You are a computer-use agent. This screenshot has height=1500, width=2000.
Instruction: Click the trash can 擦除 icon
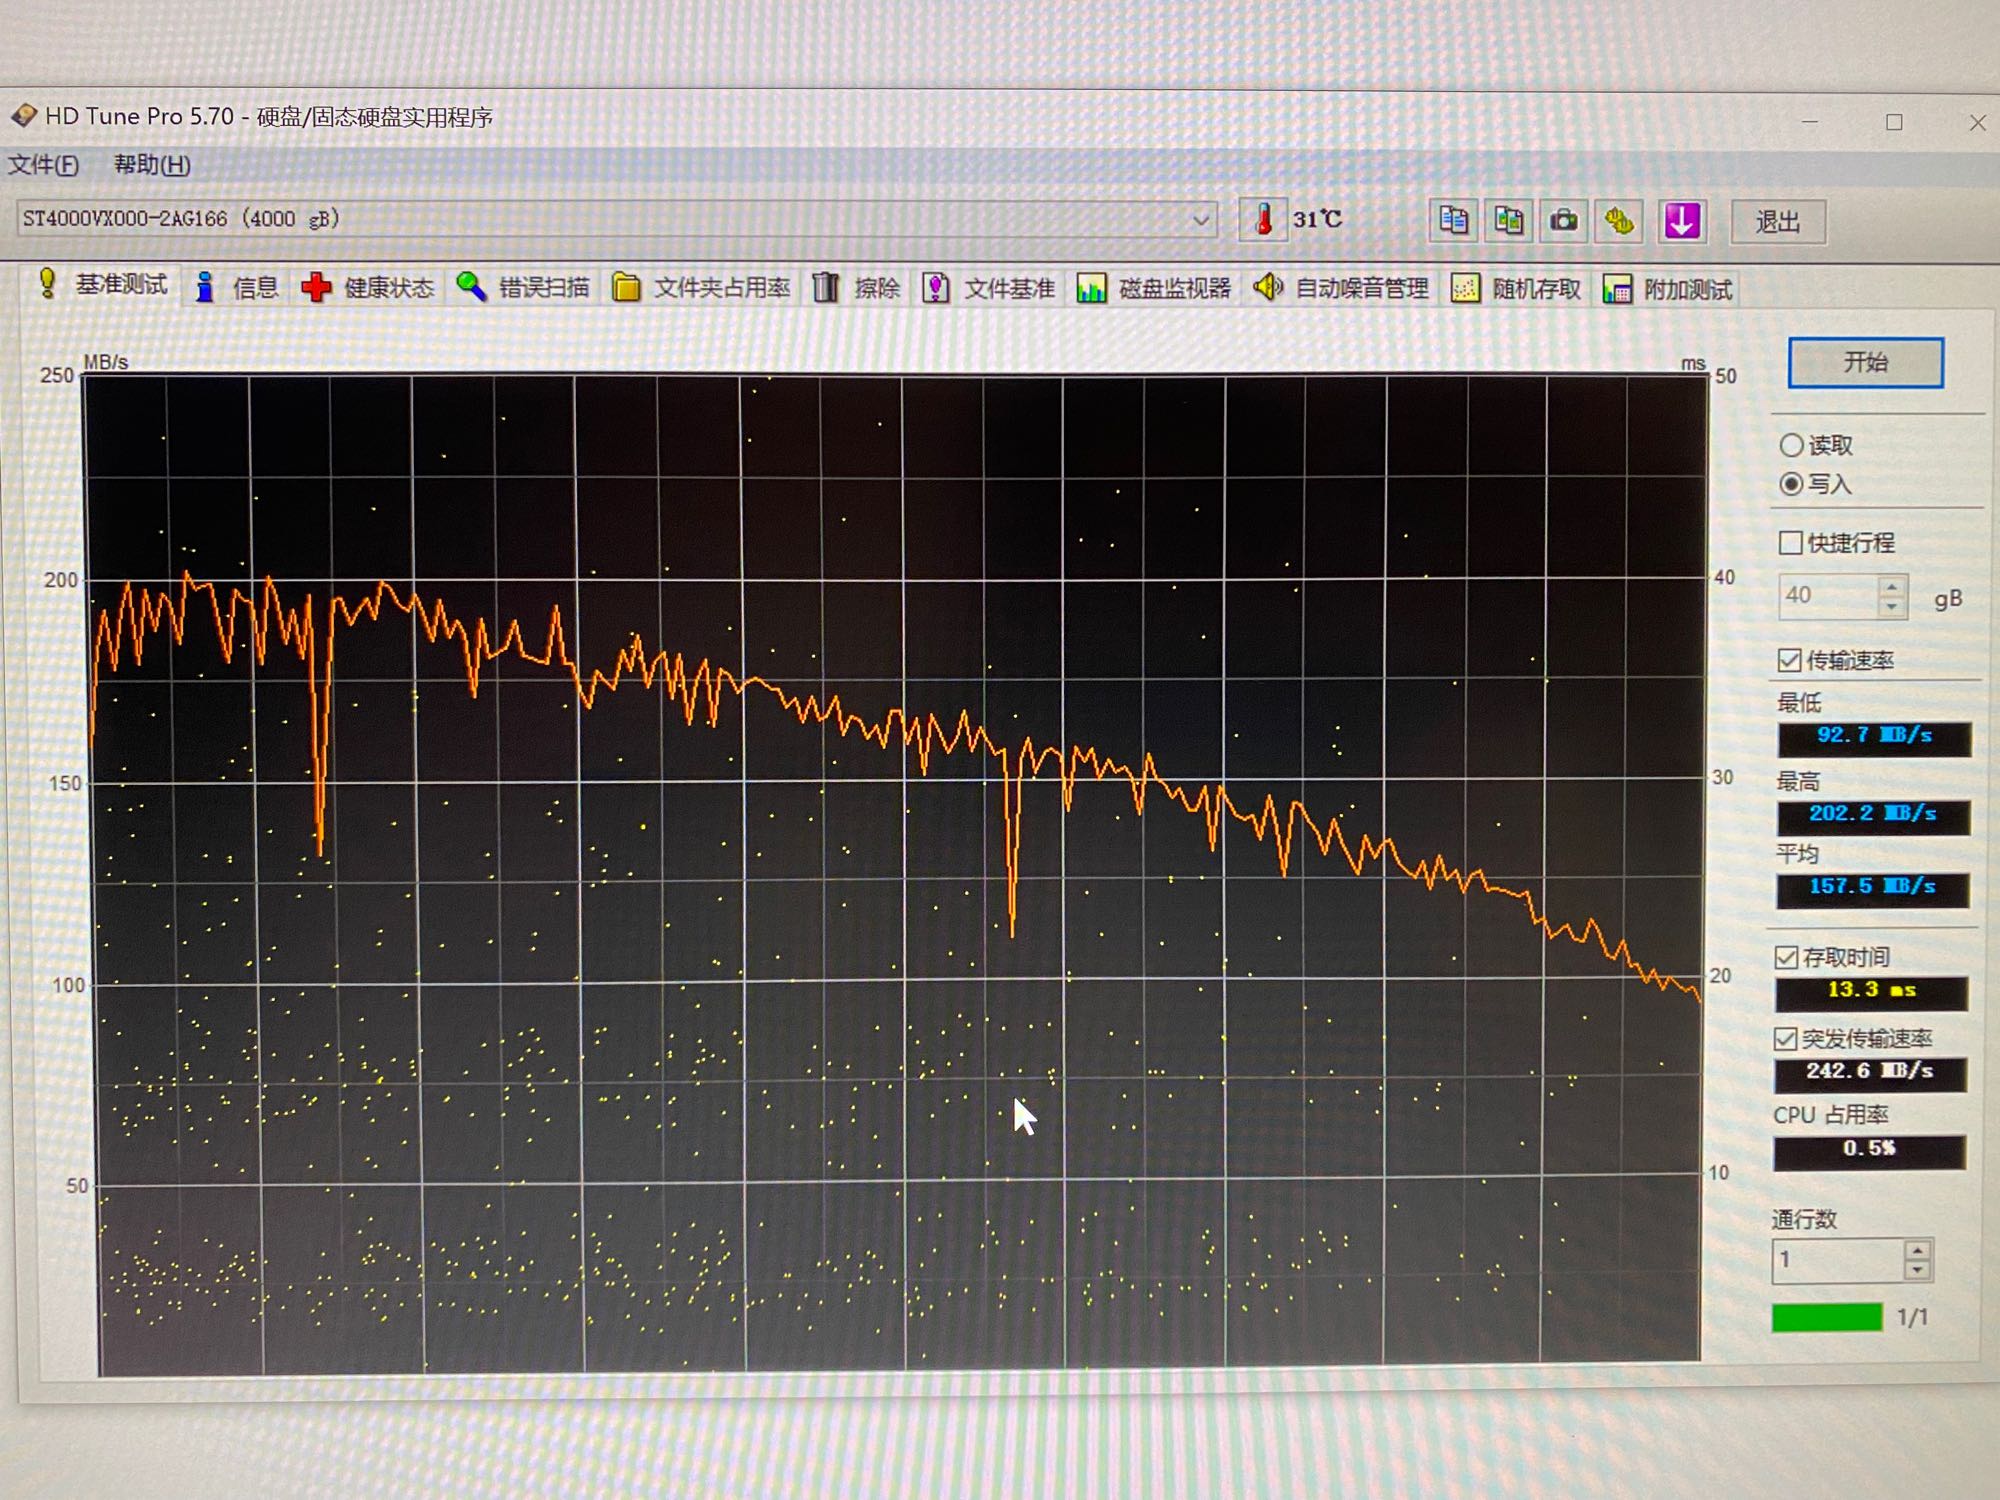tap(825, 288)
